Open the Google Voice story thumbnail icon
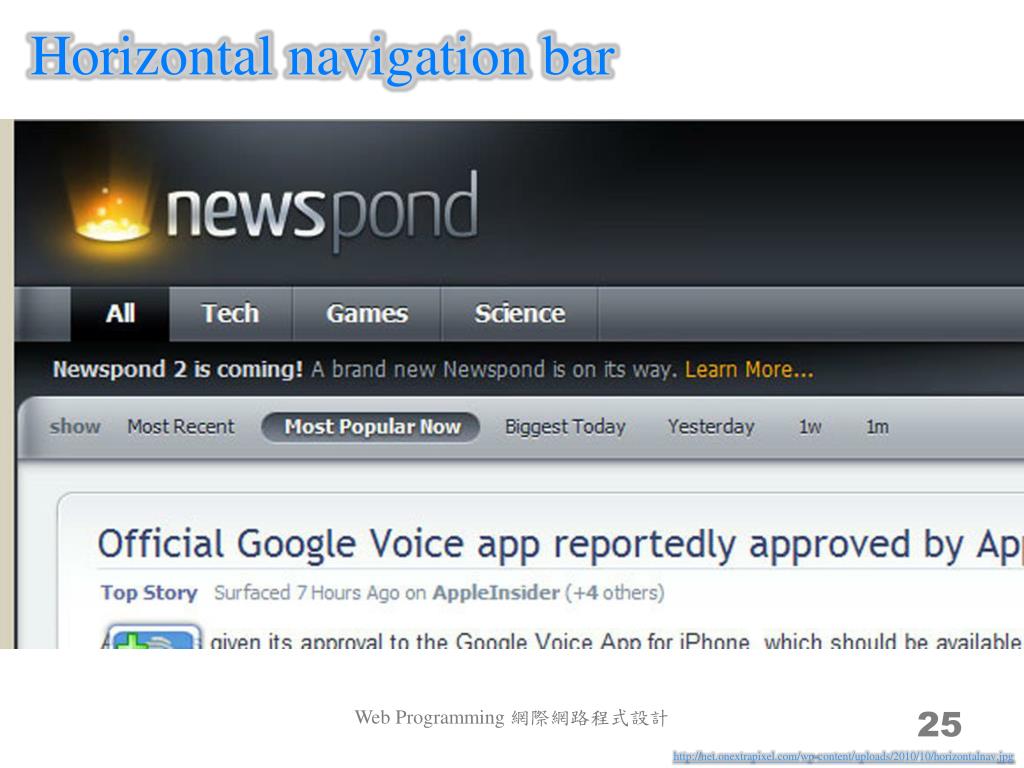This screenshot has width=1024, height=768. [153, 636]
